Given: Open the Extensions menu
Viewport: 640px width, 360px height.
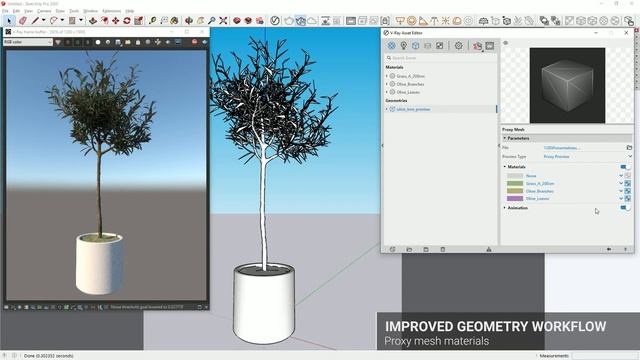Looking at the screenshot, I should 111,11.
